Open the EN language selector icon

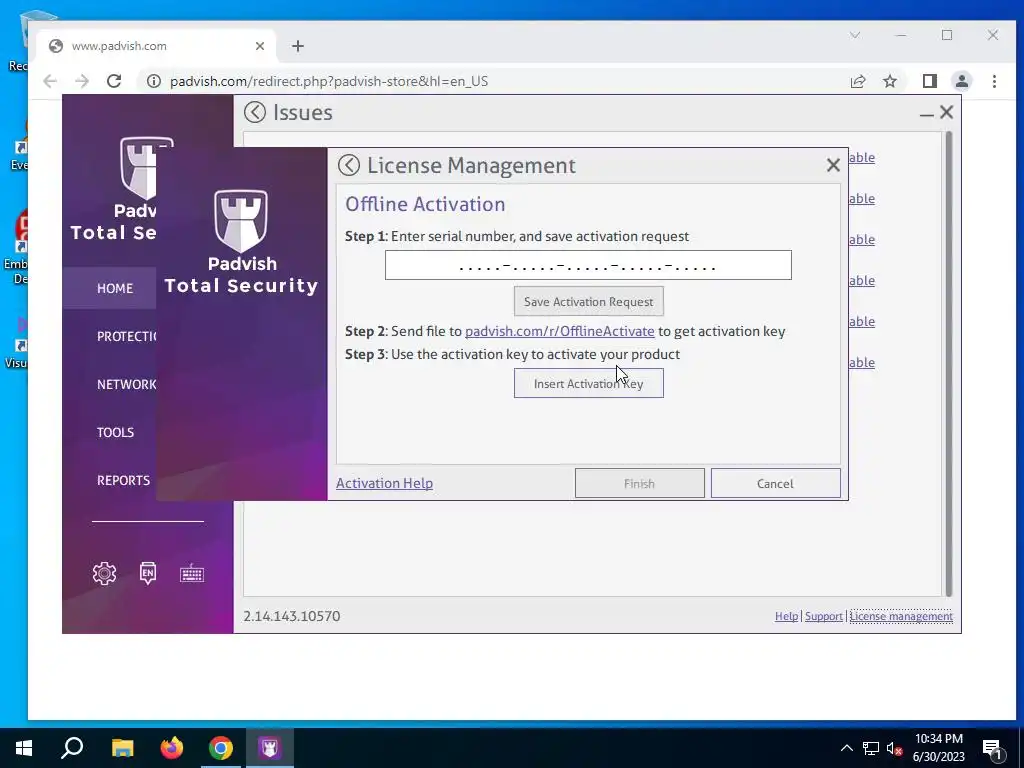point(148,573)
